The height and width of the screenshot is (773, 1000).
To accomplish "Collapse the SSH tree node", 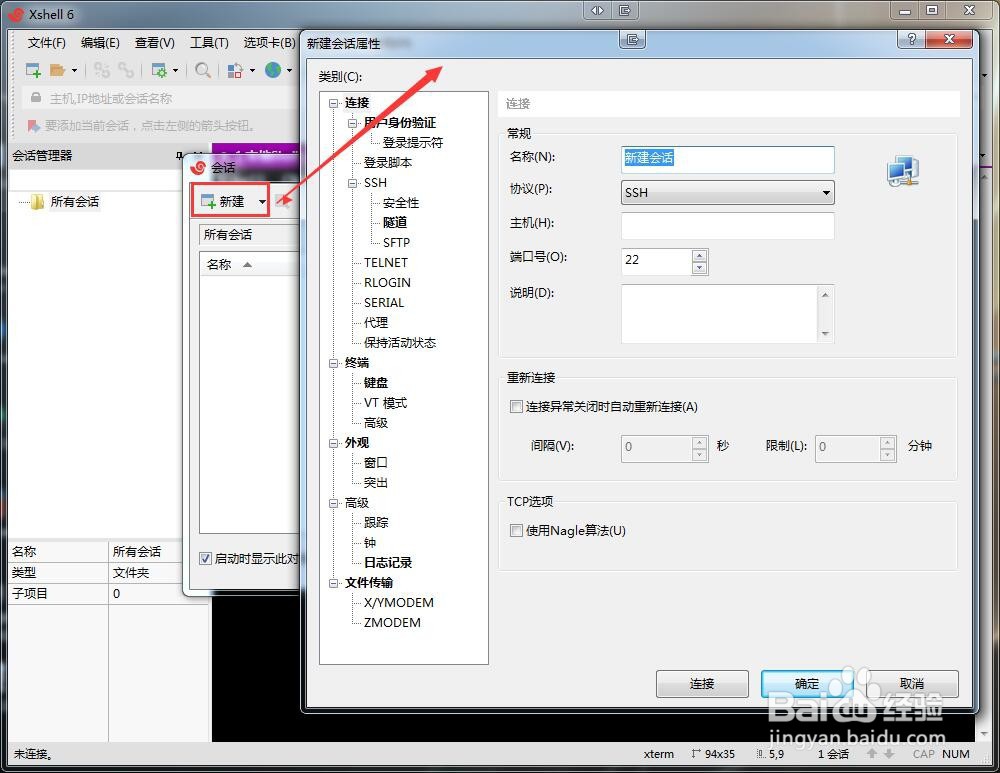I will coord(353,182).
